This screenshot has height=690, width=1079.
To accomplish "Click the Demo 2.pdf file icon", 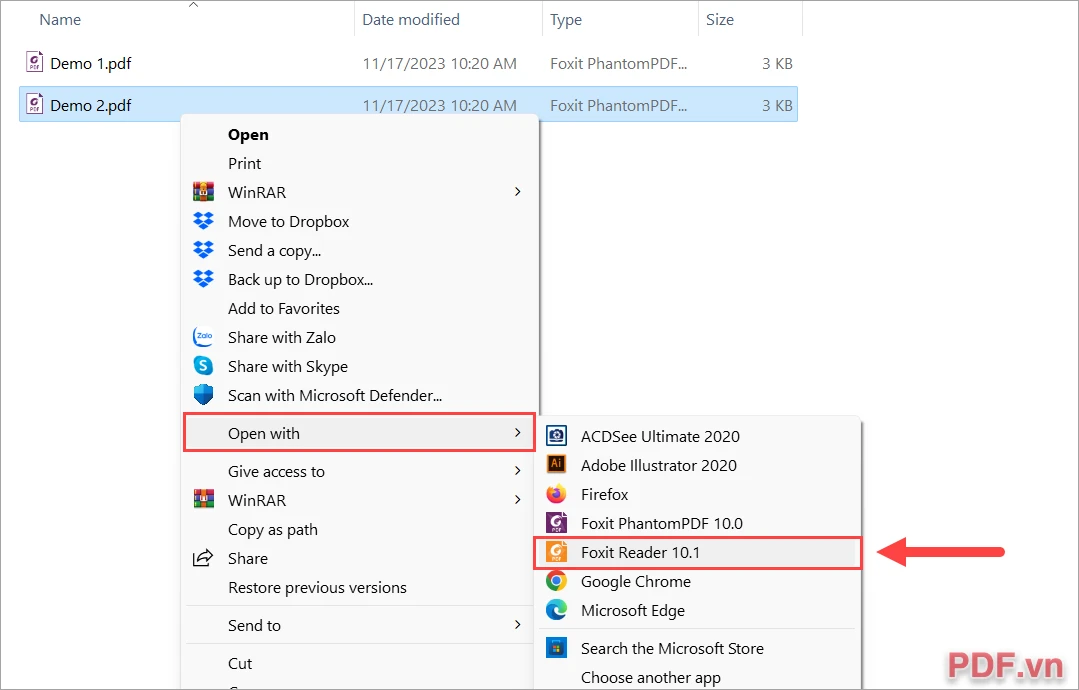I will 34,105.
